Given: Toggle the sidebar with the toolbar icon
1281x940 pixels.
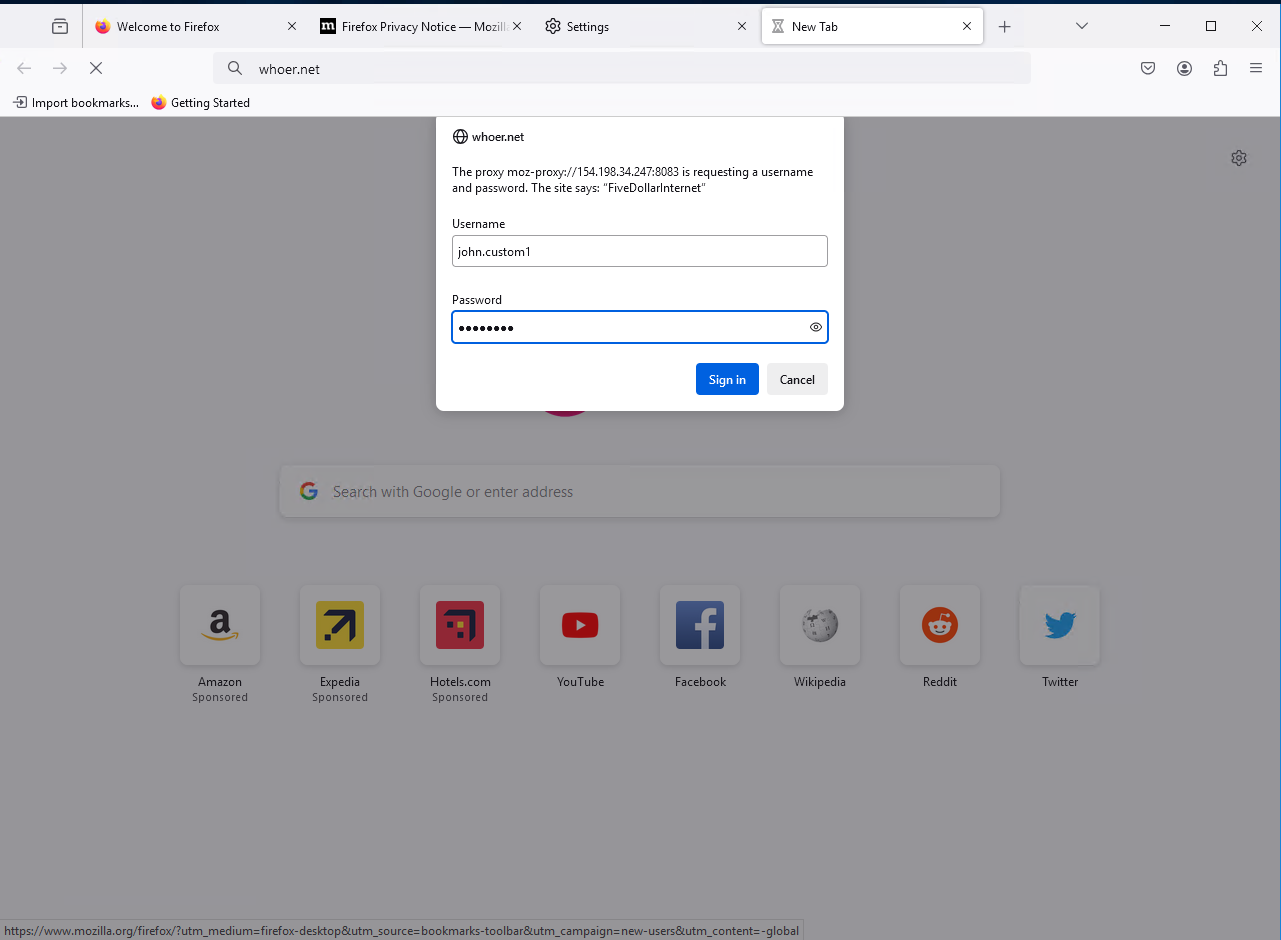Looking at the screenshot, I should [x=59, y=26].
